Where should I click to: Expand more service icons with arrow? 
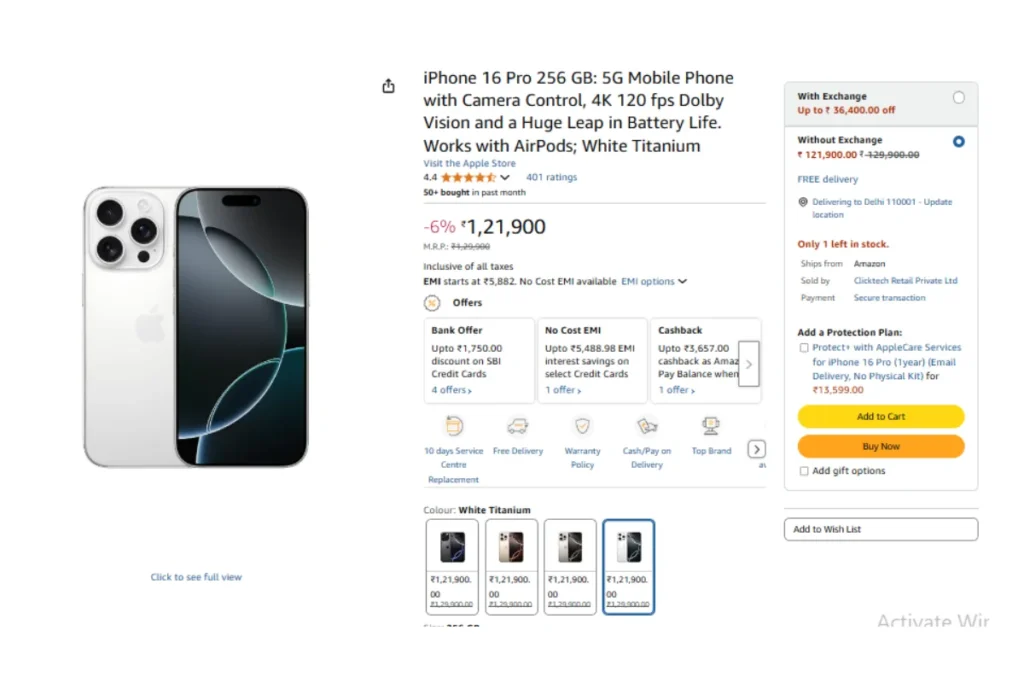pos(757,449)
